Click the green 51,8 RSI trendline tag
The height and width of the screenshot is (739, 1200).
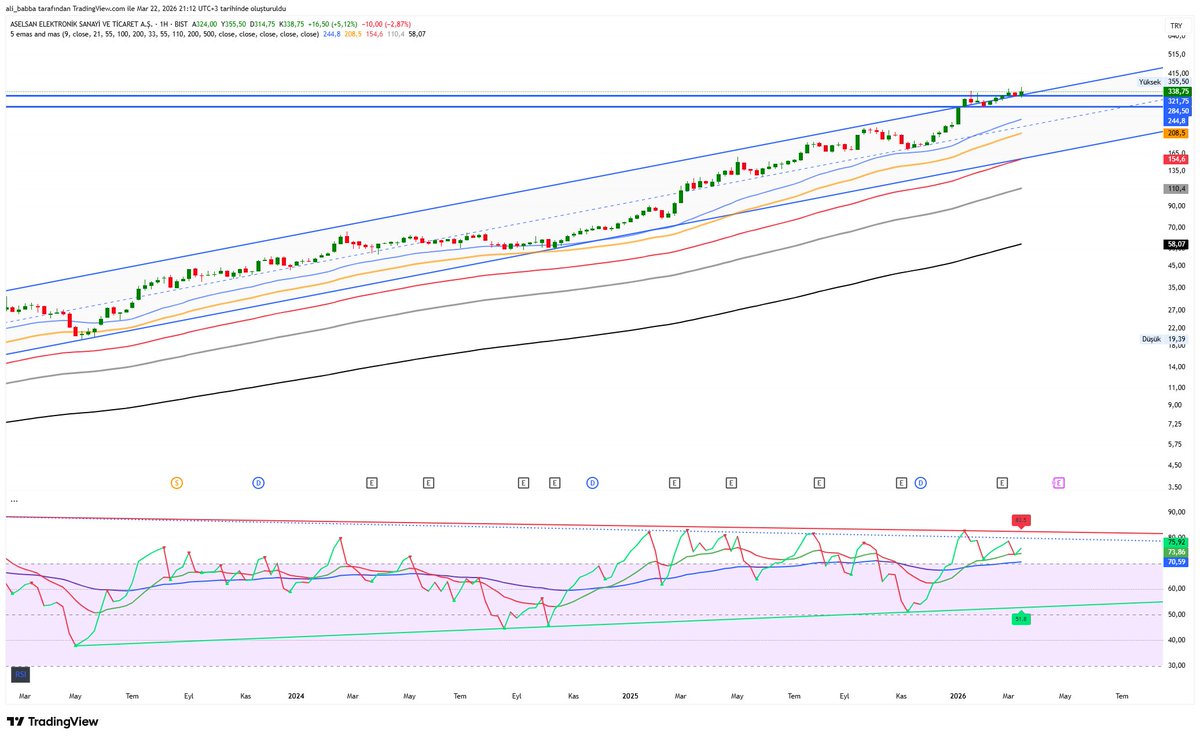[1021, 619]
